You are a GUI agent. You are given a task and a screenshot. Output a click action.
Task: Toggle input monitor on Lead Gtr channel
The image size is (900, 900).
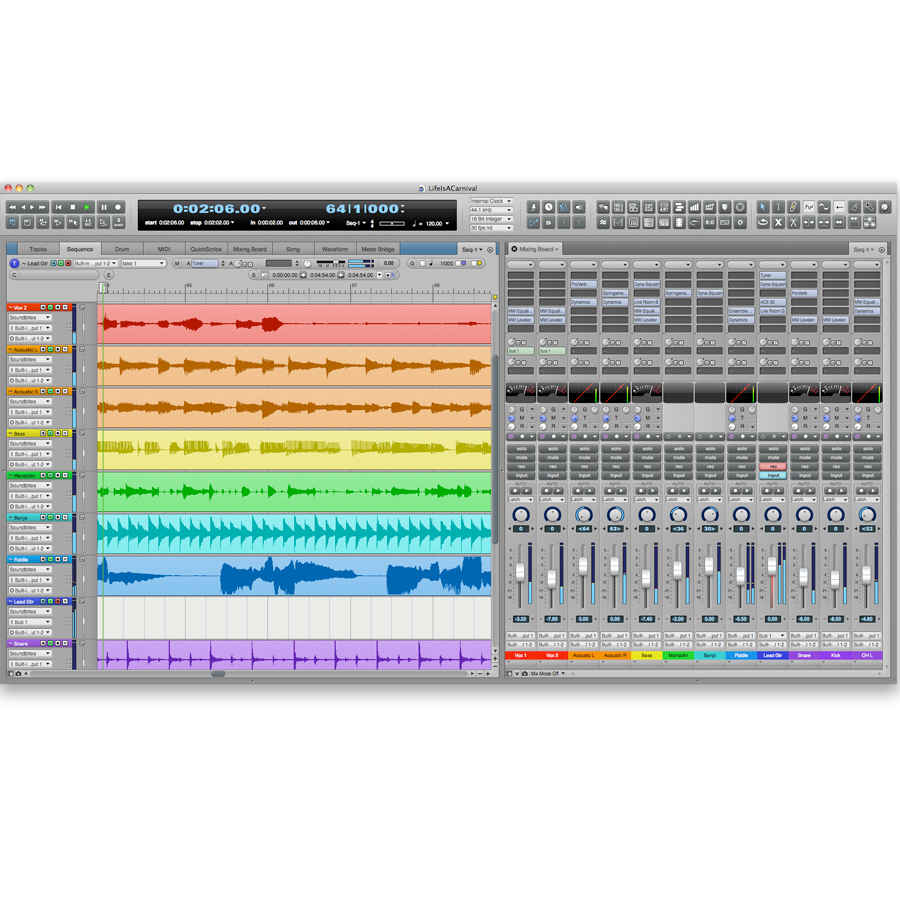click(x=773, y=475)
